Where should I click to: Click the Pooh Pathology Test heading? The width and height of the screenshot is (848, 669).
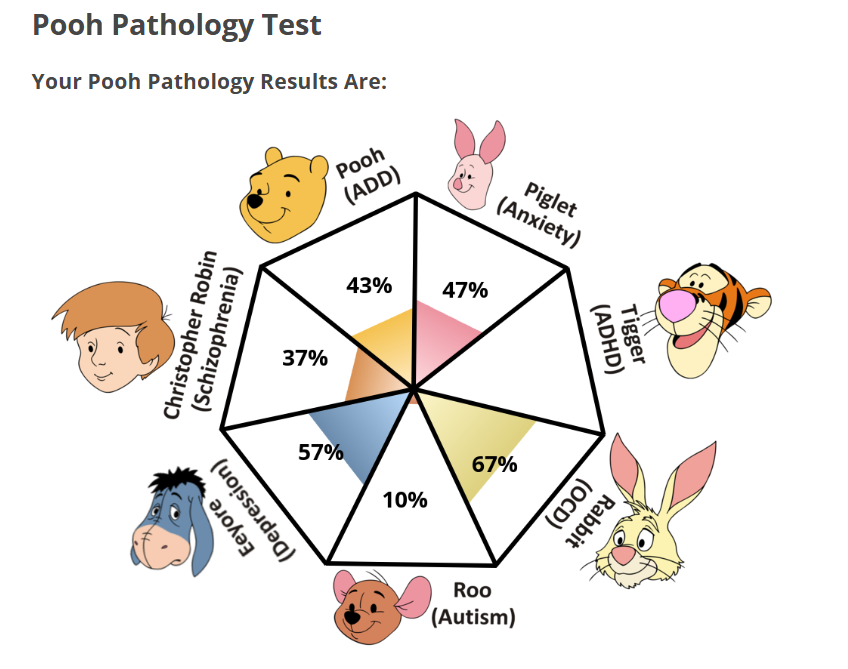[x=177, y=25]
